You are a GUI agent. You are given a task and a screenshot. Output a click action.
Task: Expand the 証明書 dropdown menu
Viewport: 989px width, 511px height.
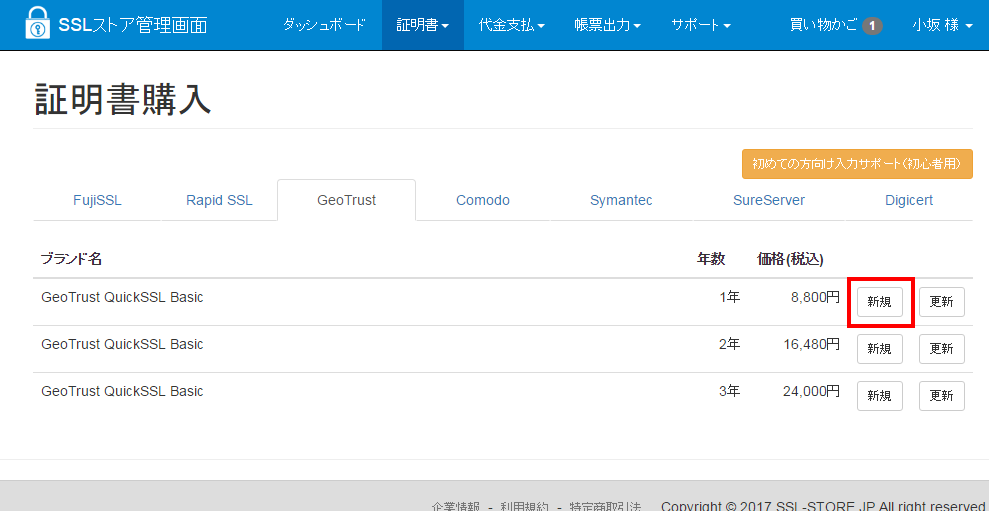tap(423, 25)
